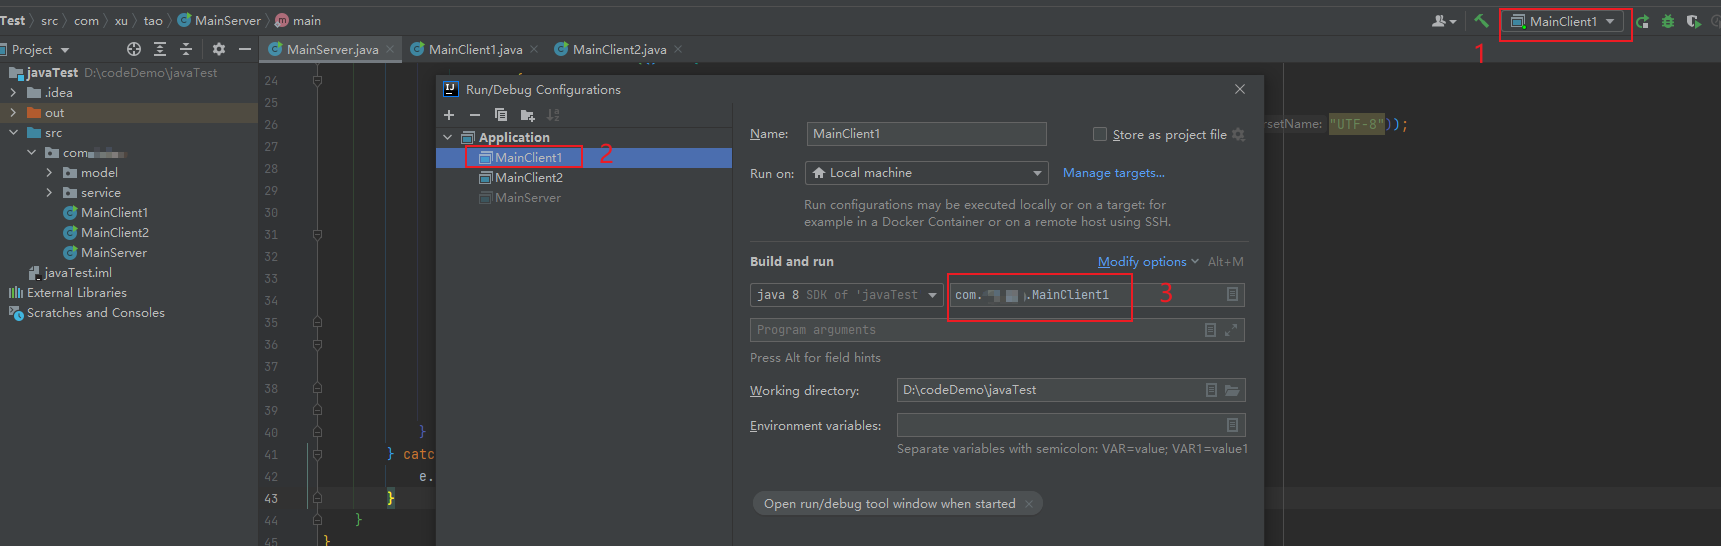This screenshot has height=546, width=1721.
Task: Open the Run on Local machine dropdown
Action: [x=927, y=173]
